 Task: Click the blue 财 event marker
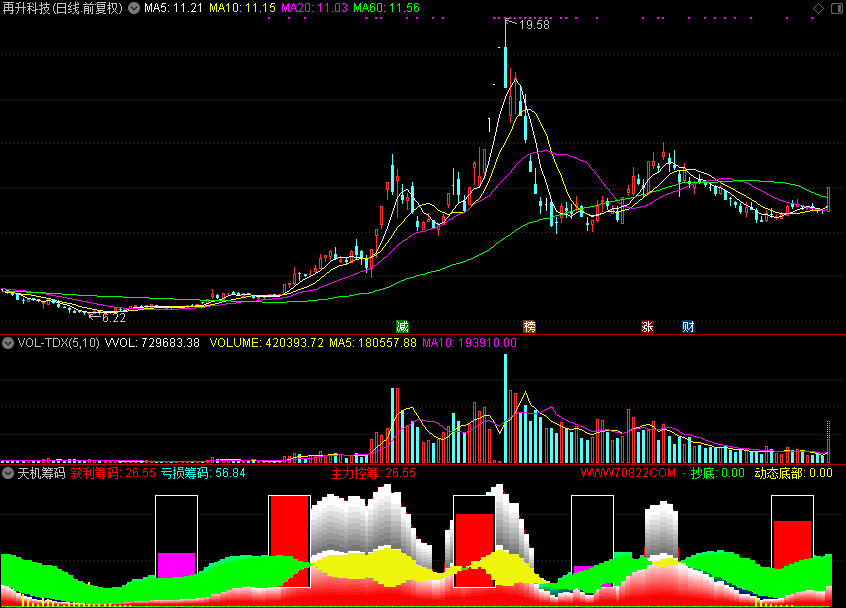coord(688,326)
